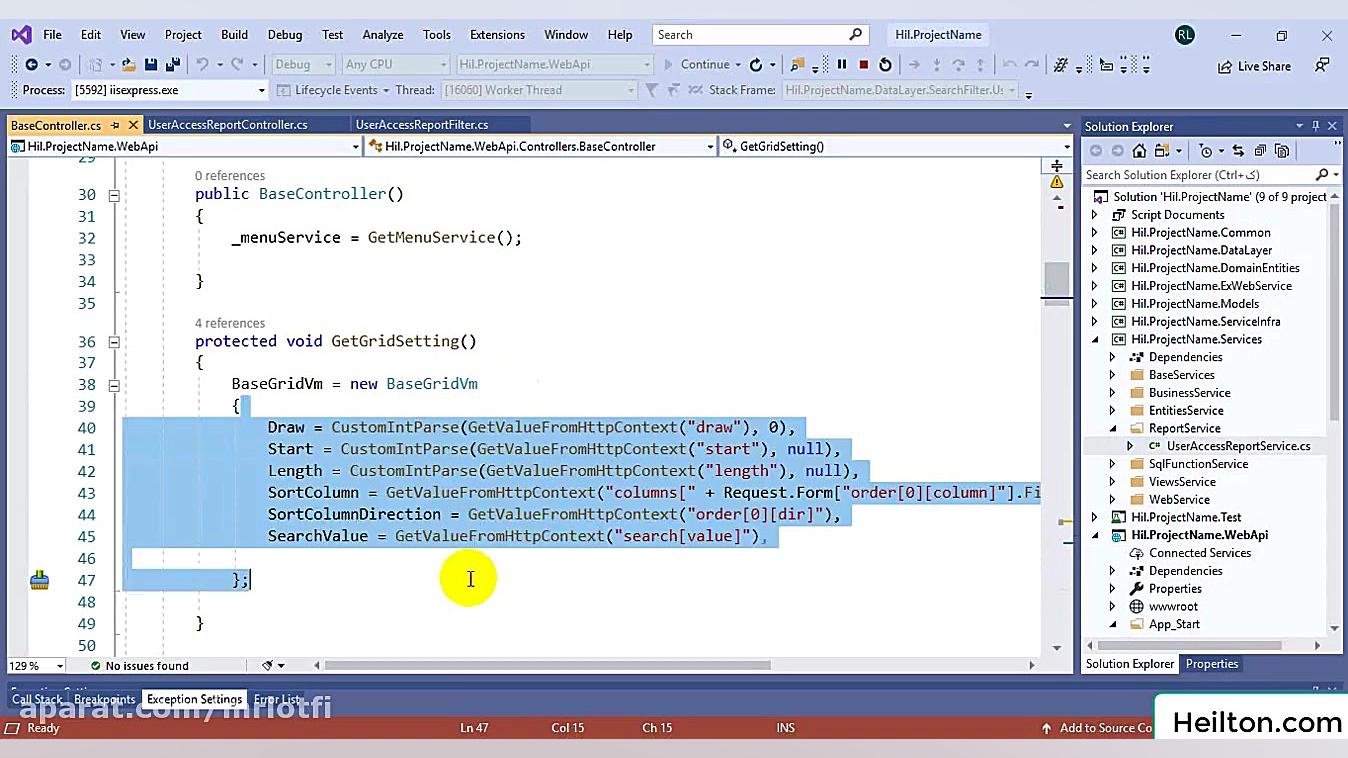The width and height of the screenshot is (1348, 758).
Task: Toggle pin on BaseController.cs tab
Action: click(x=115, y=125)
